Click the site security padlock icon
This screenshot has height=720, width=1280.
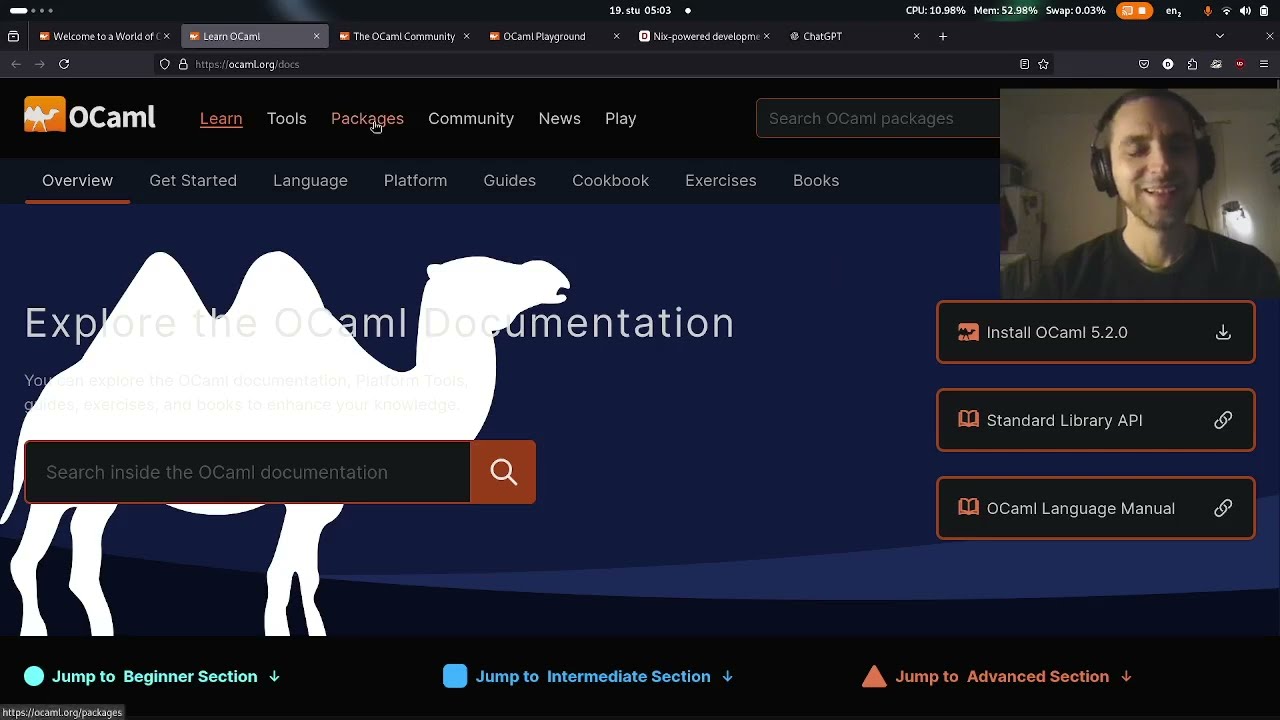183,64
